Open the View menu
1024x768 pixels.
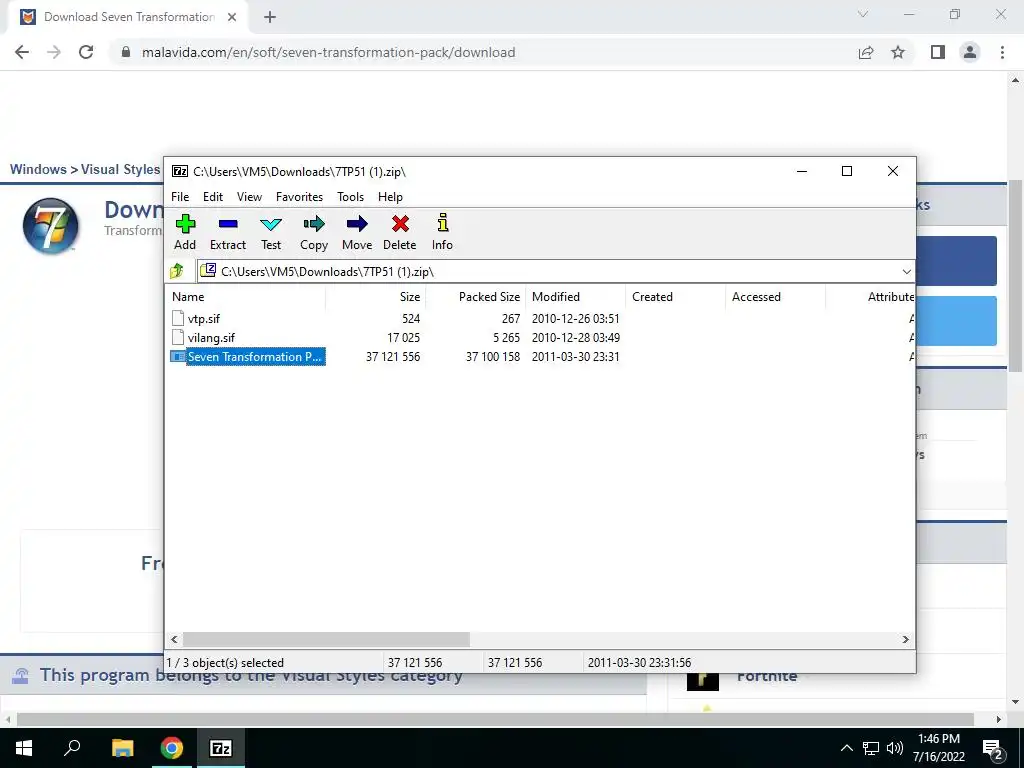pyautogui.click(x=249, y=197)
